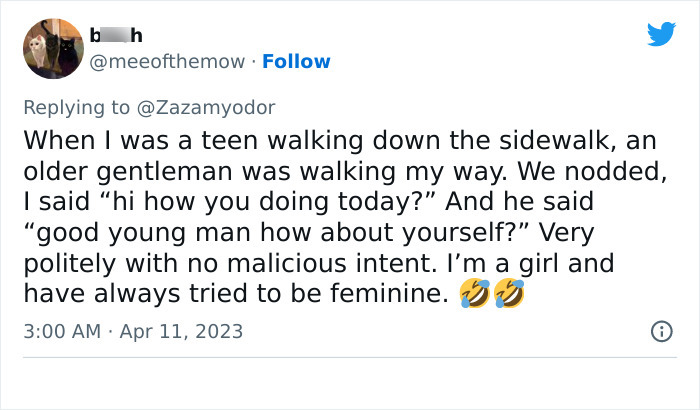Click the divider line below the timestamp
This screenshot has height=410, width=700.
point(350,357)
